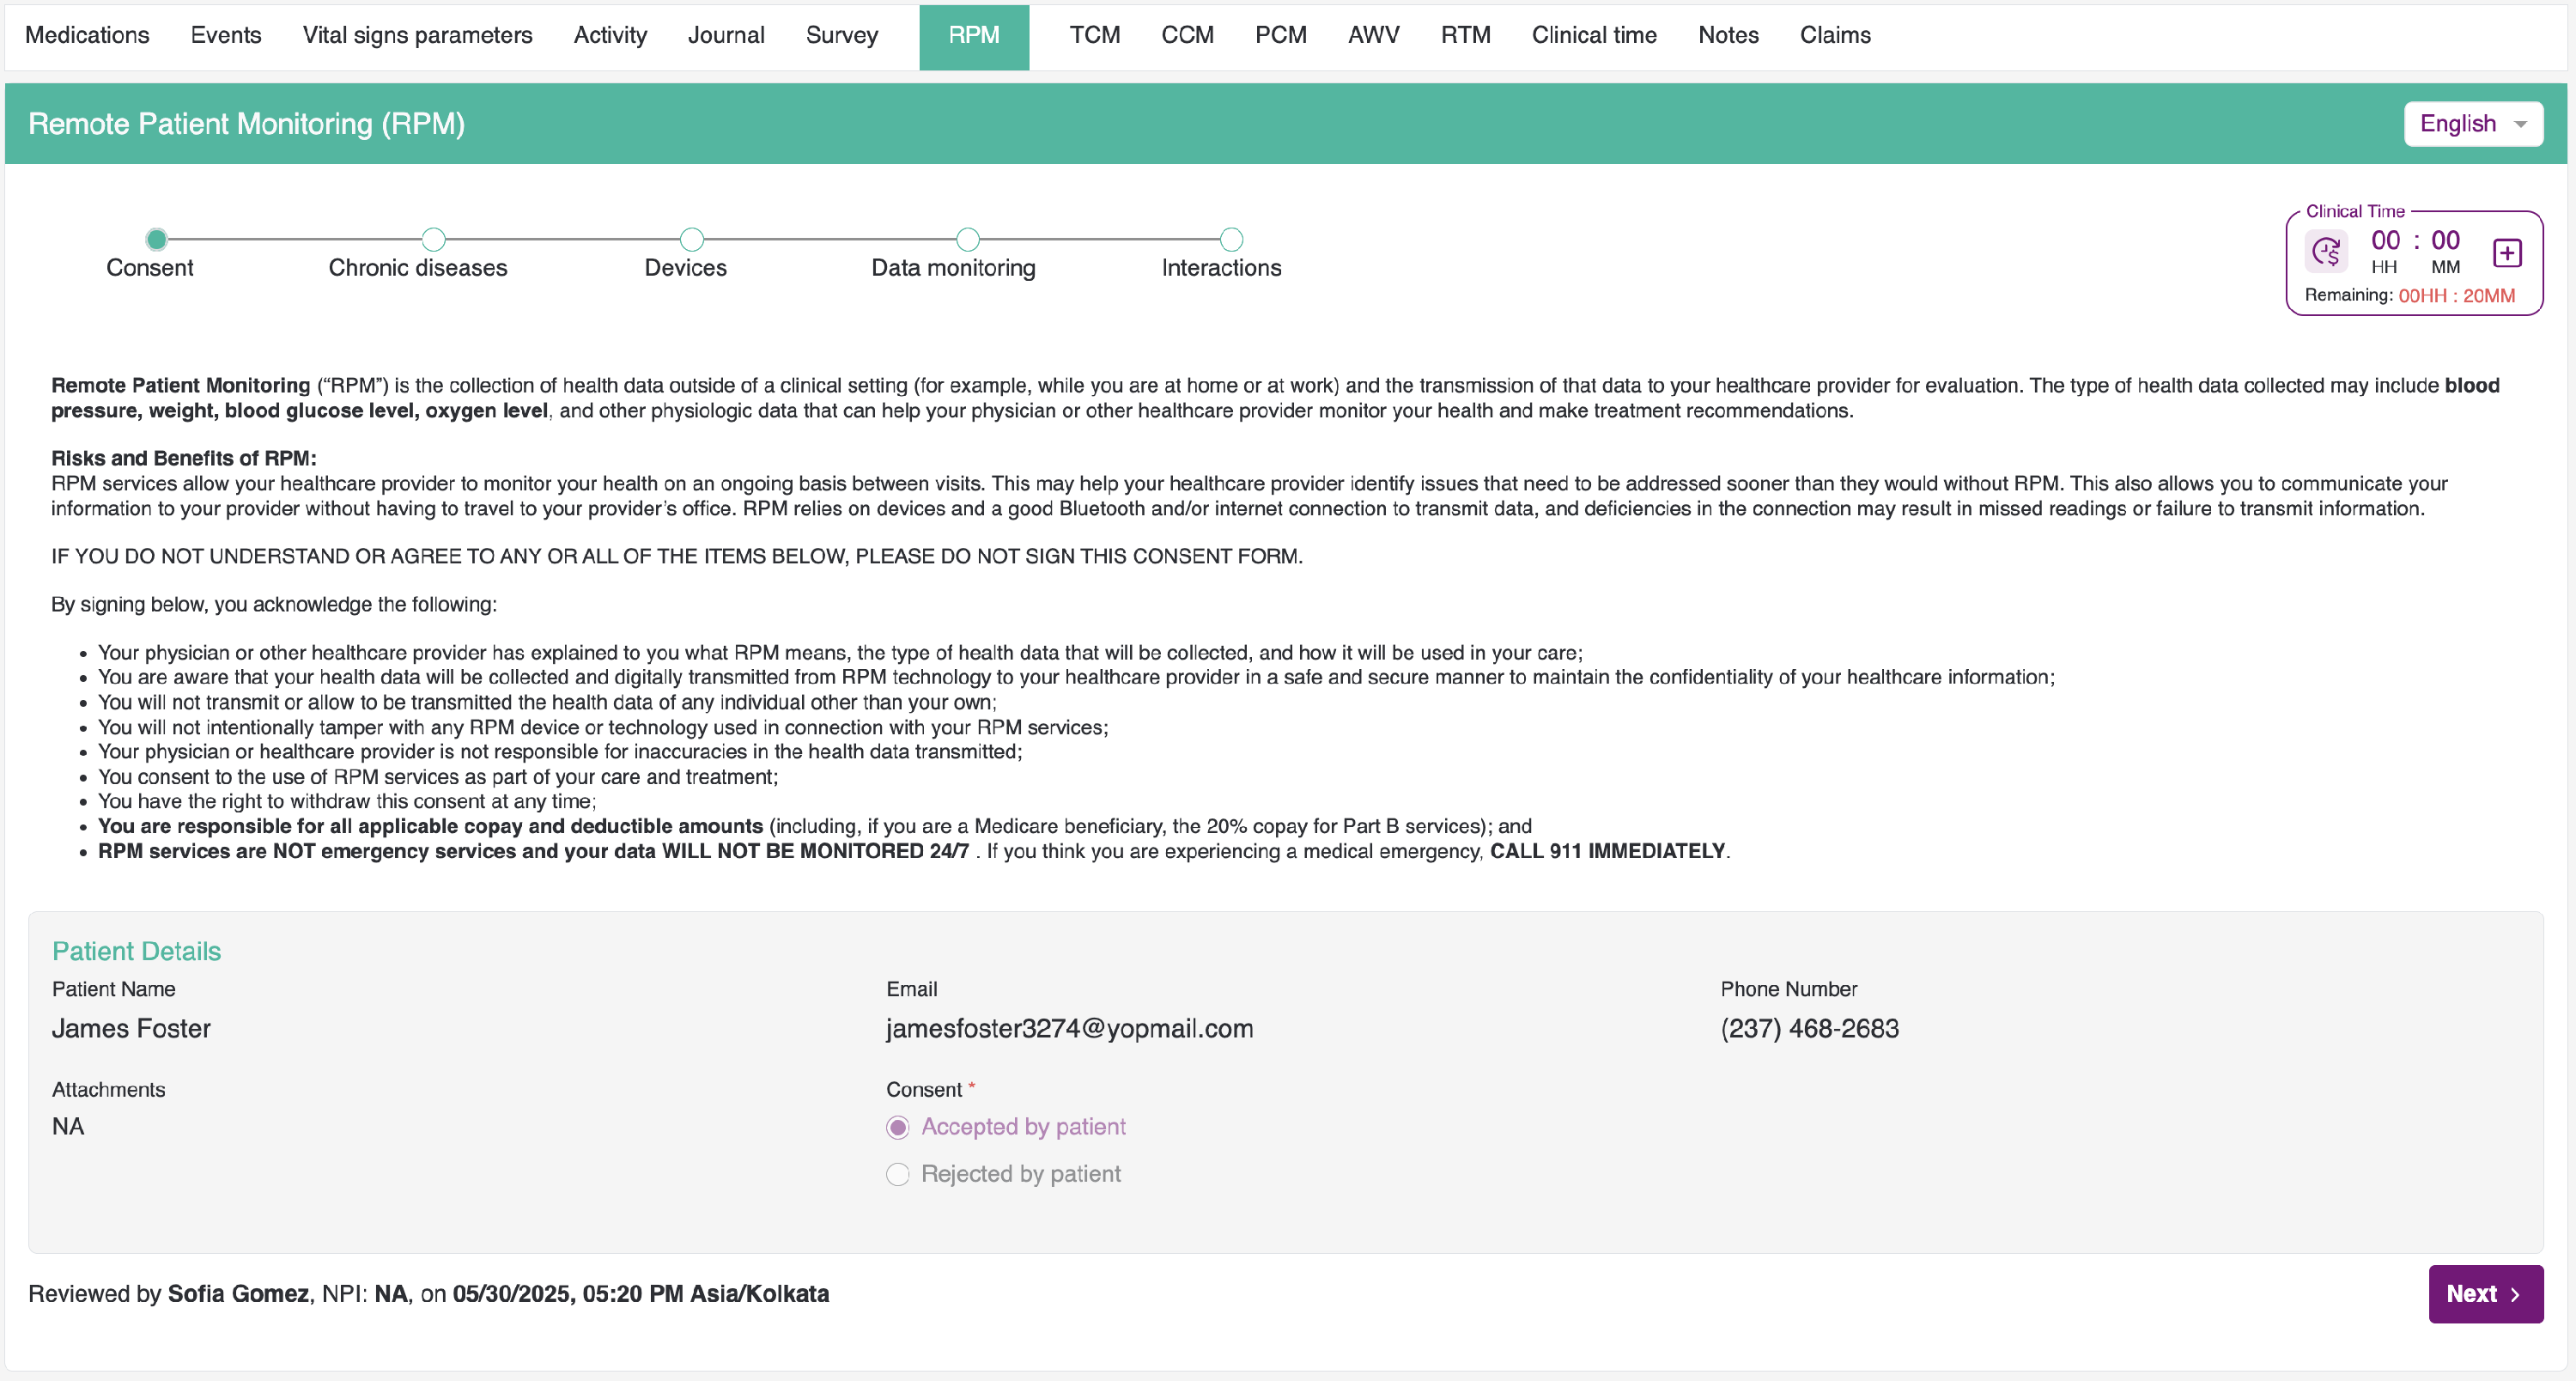Click the Chronic diseases step circle
2576x1381 pixels.
[433, 239]
